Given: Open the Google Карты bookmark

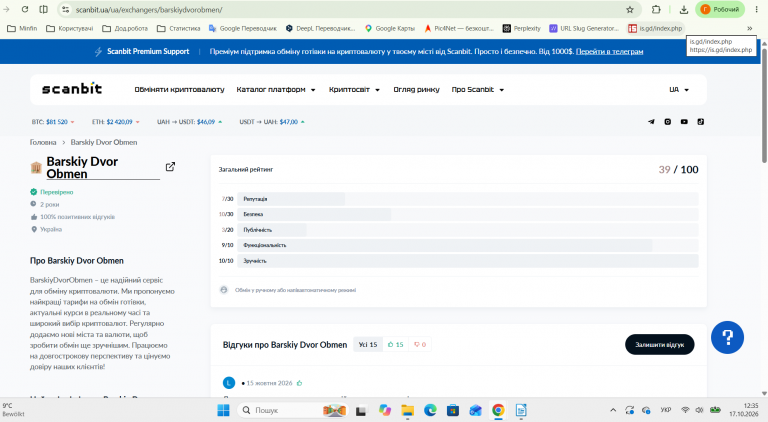Looking at the screenshot, I should (390, 28).
